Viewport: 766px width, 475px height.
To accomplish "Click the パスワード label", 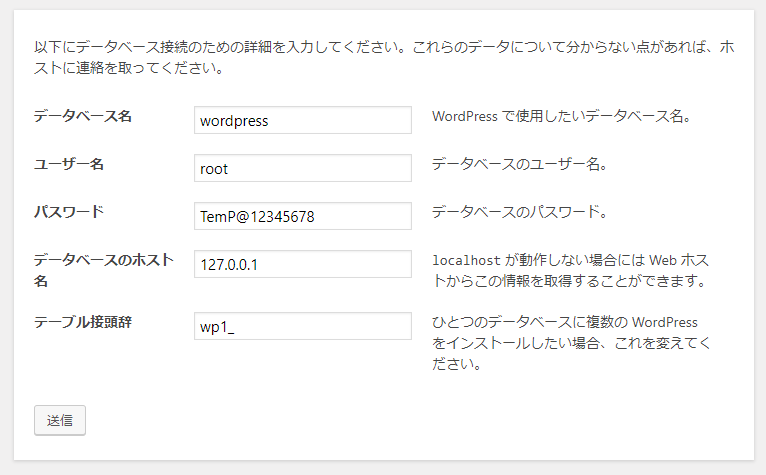I will pos(69,212).
